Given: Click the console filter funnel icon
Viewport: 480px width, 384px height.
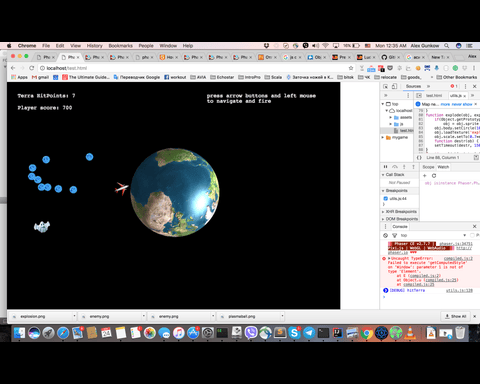Looking at the screenshot, I should pyautogui.click(x=394, y=235).
